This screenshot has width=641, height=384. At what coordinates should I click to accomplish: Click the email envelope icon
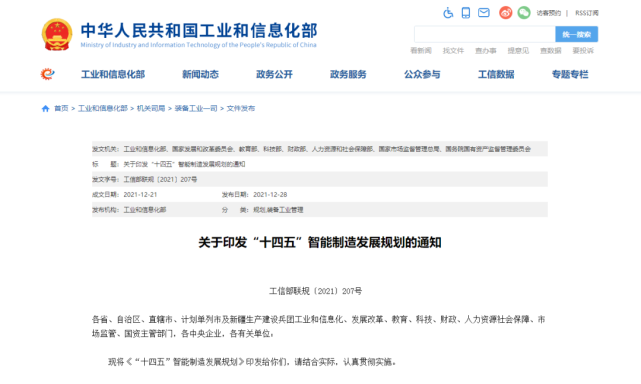[484, 13]
